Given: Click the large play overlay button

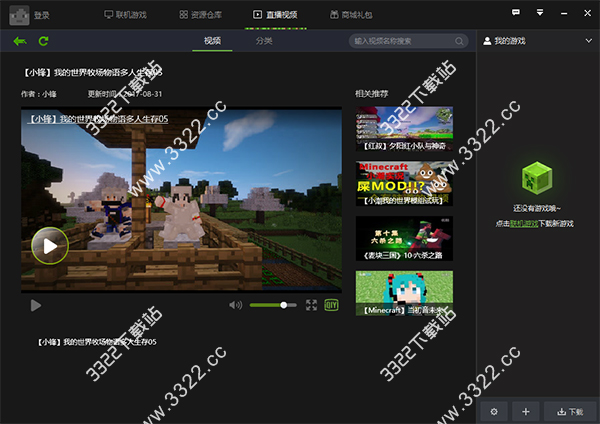Looking at the screenshot, I should tap(50, 246).
